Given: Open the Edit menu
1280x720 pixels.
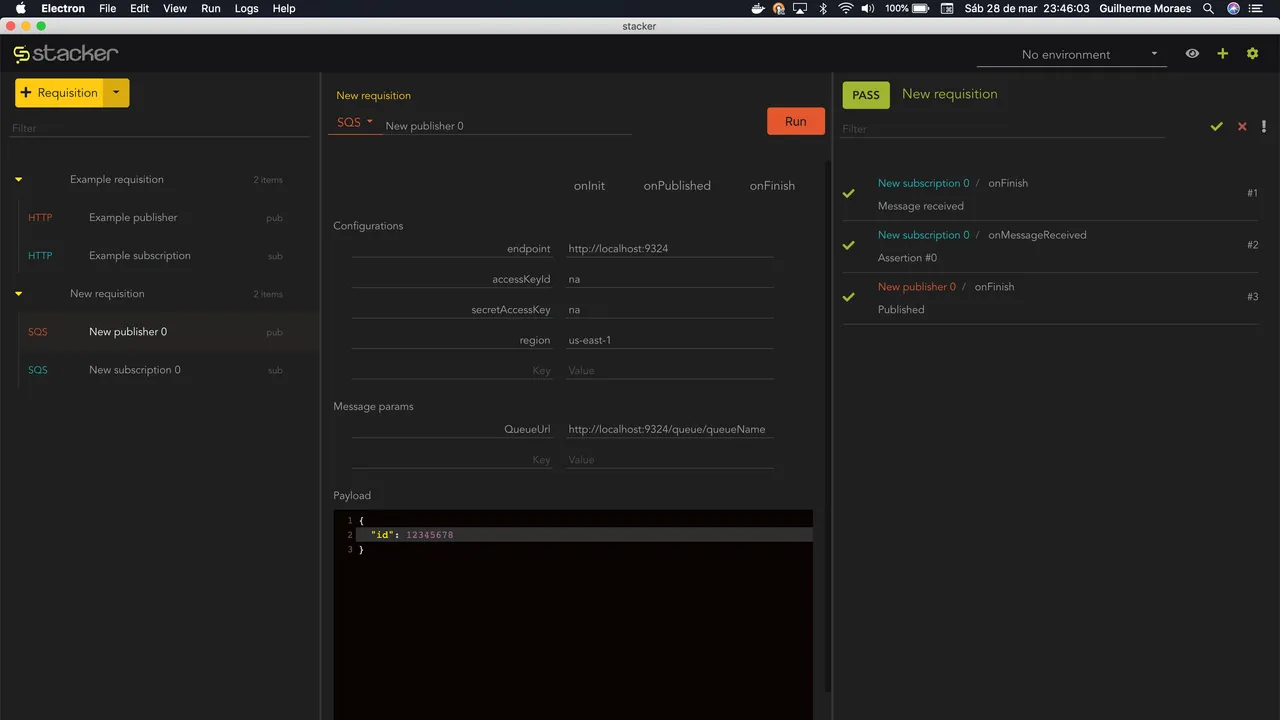Looking at the screenshot, I should coord(140,8).
